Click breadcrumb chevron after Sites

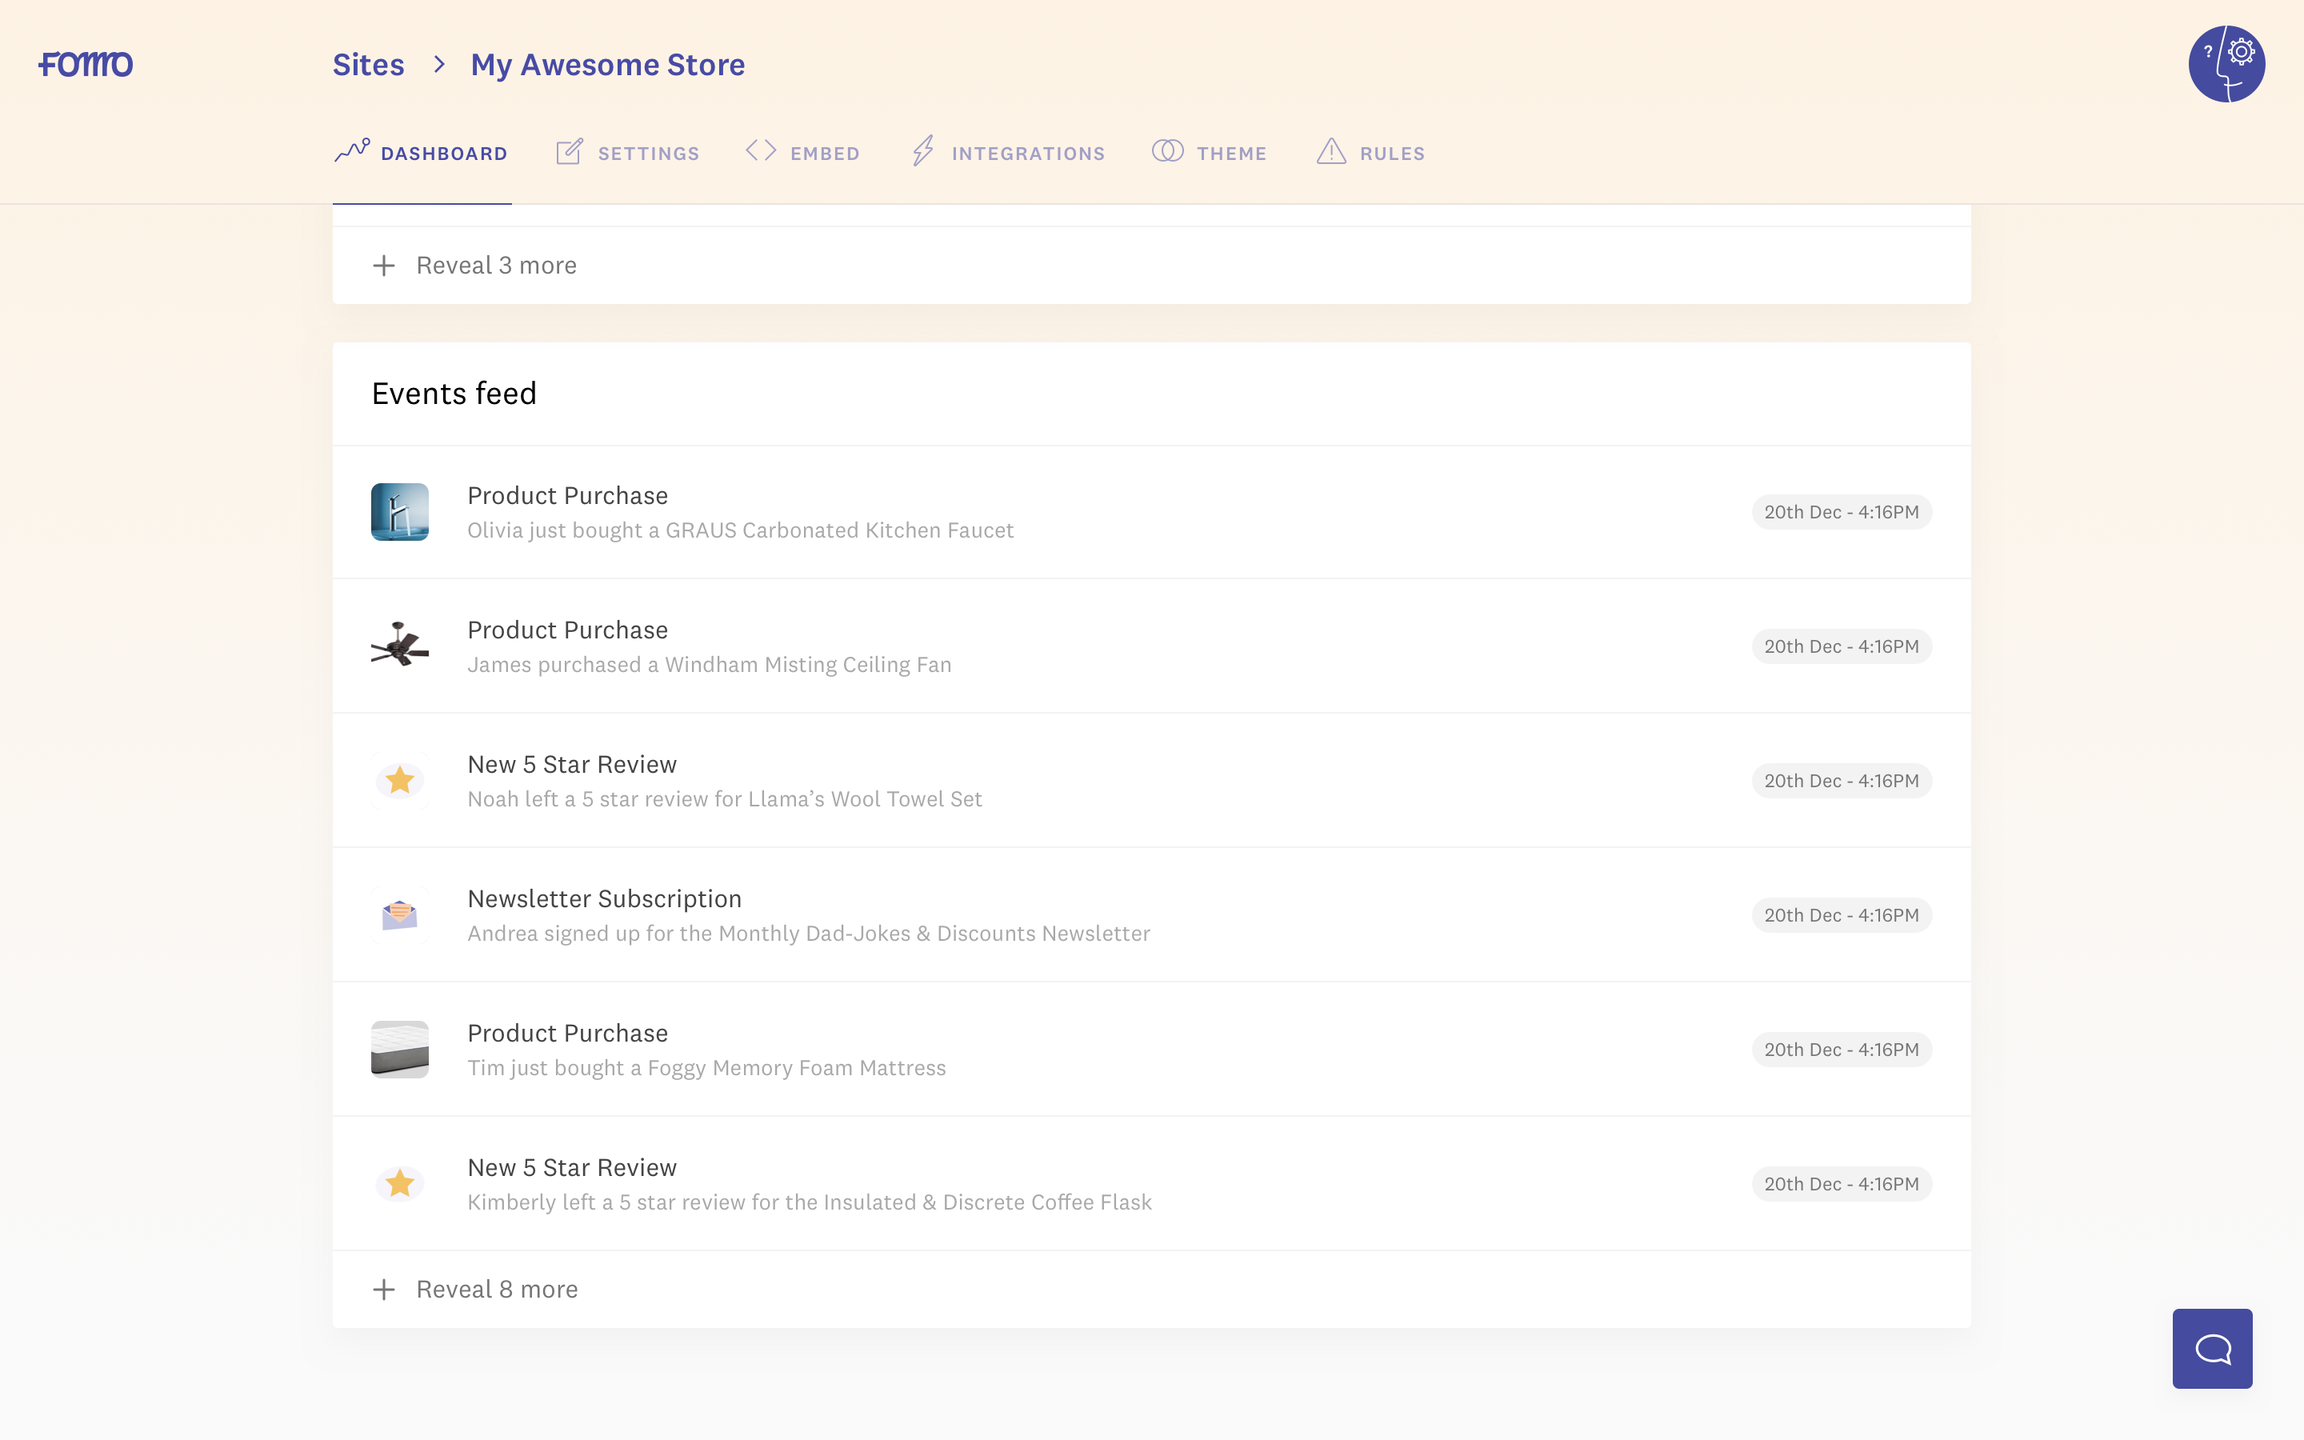pos(439,64)
